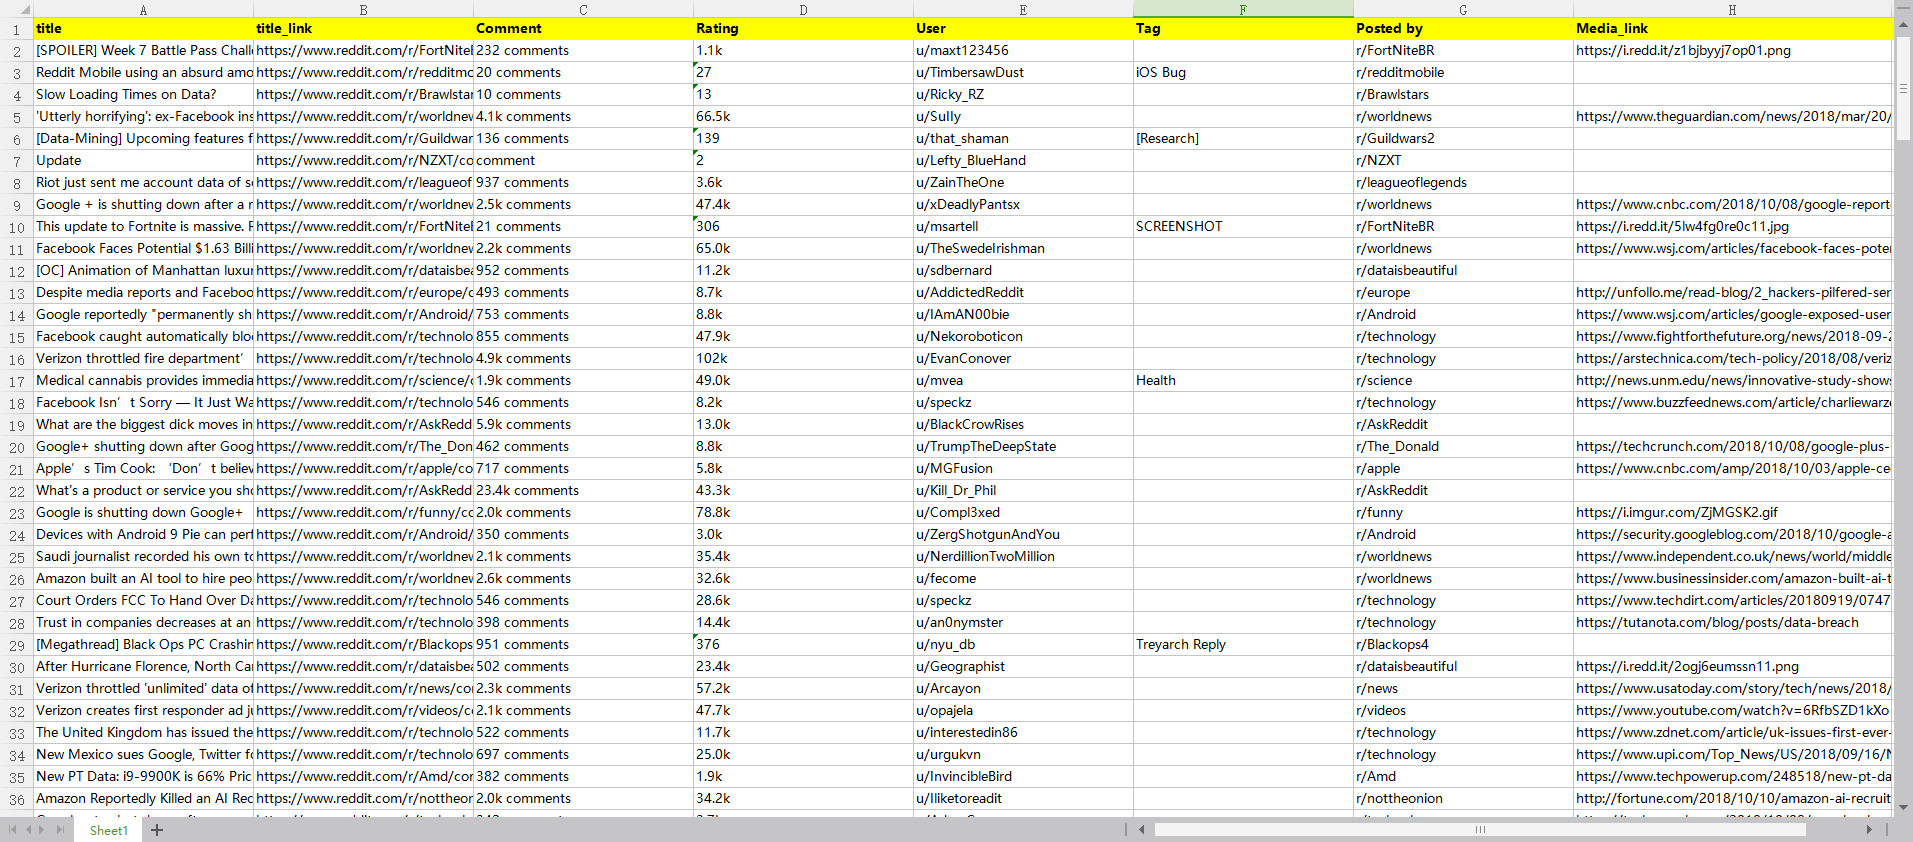1913x842 pixels.
Task: Click posted-by cell 'r/redditmobile'
Action: (x=1463, y=72)
